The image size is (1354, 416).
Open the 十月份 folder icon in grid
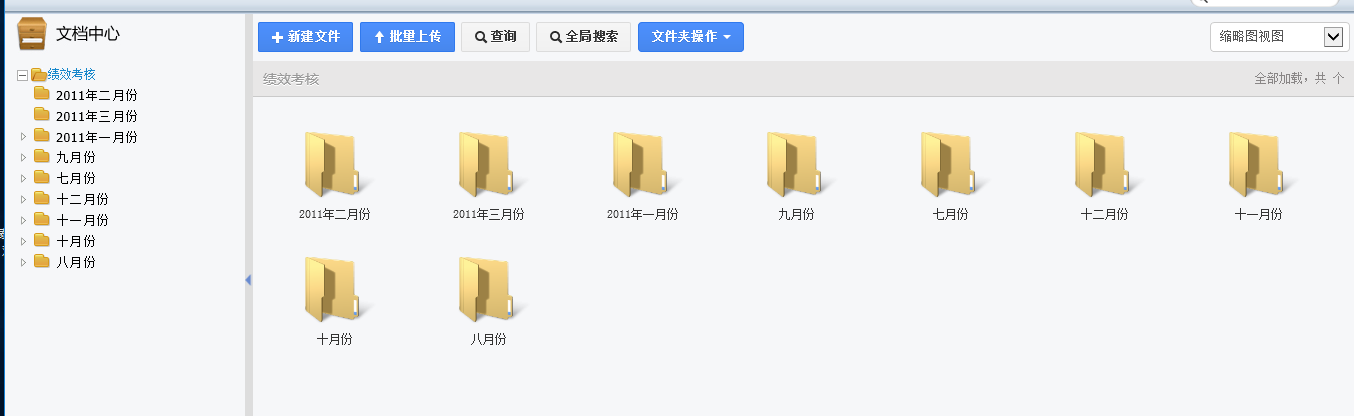click(x=334, y=290)
